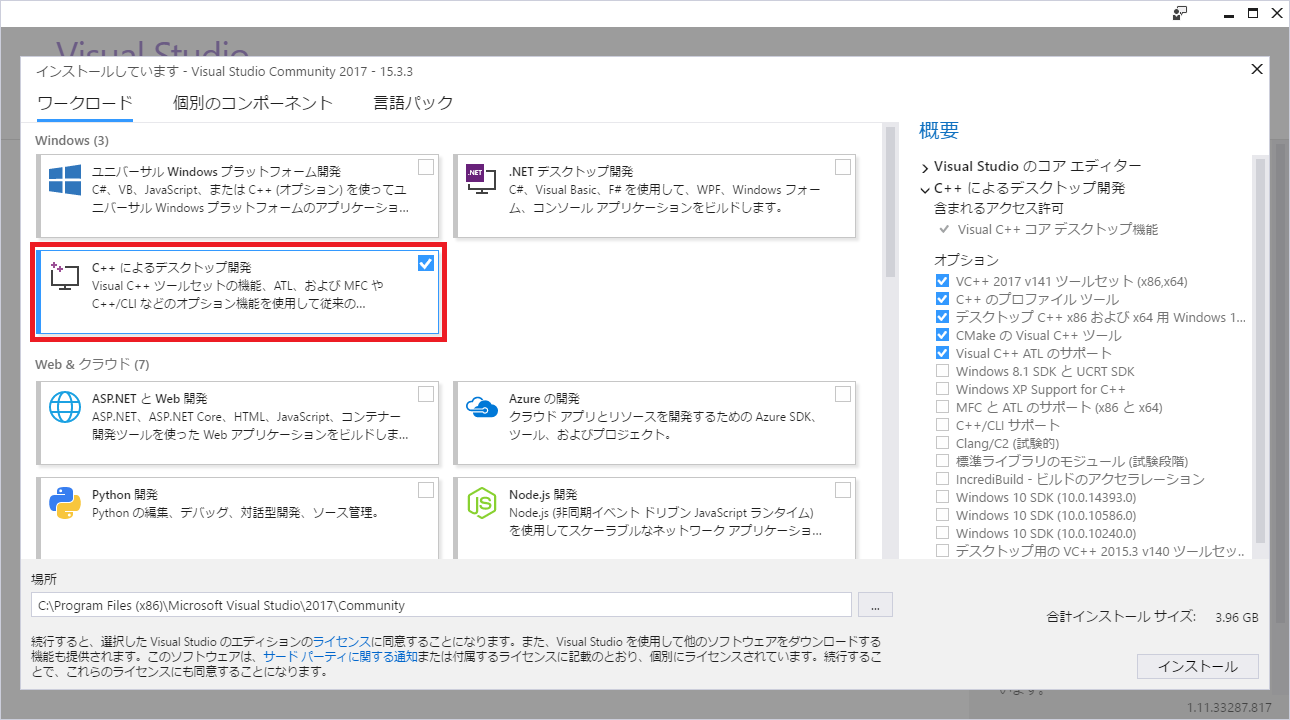
Task: Click the Universal Windows Platform workload icon
Action: pyautogui.click(x=65, y=181)
